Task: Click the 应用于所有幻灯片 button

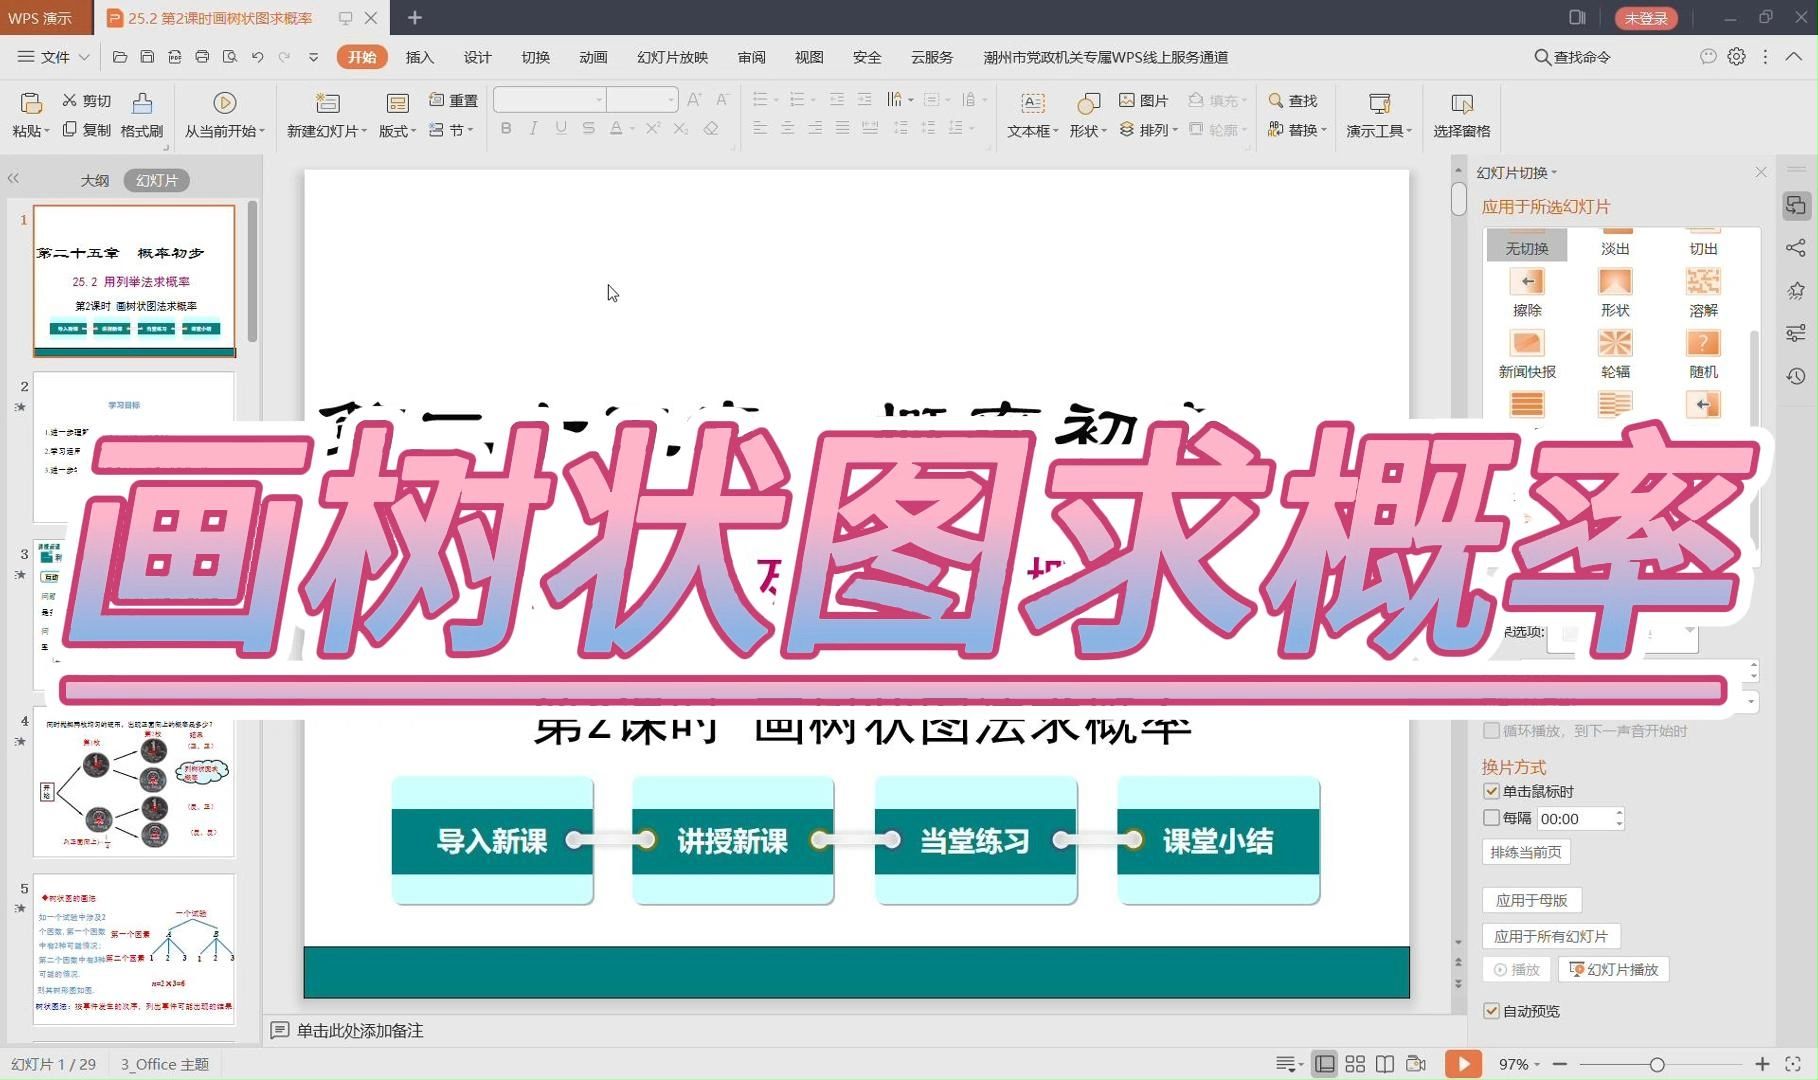Action: [1551, 936]
